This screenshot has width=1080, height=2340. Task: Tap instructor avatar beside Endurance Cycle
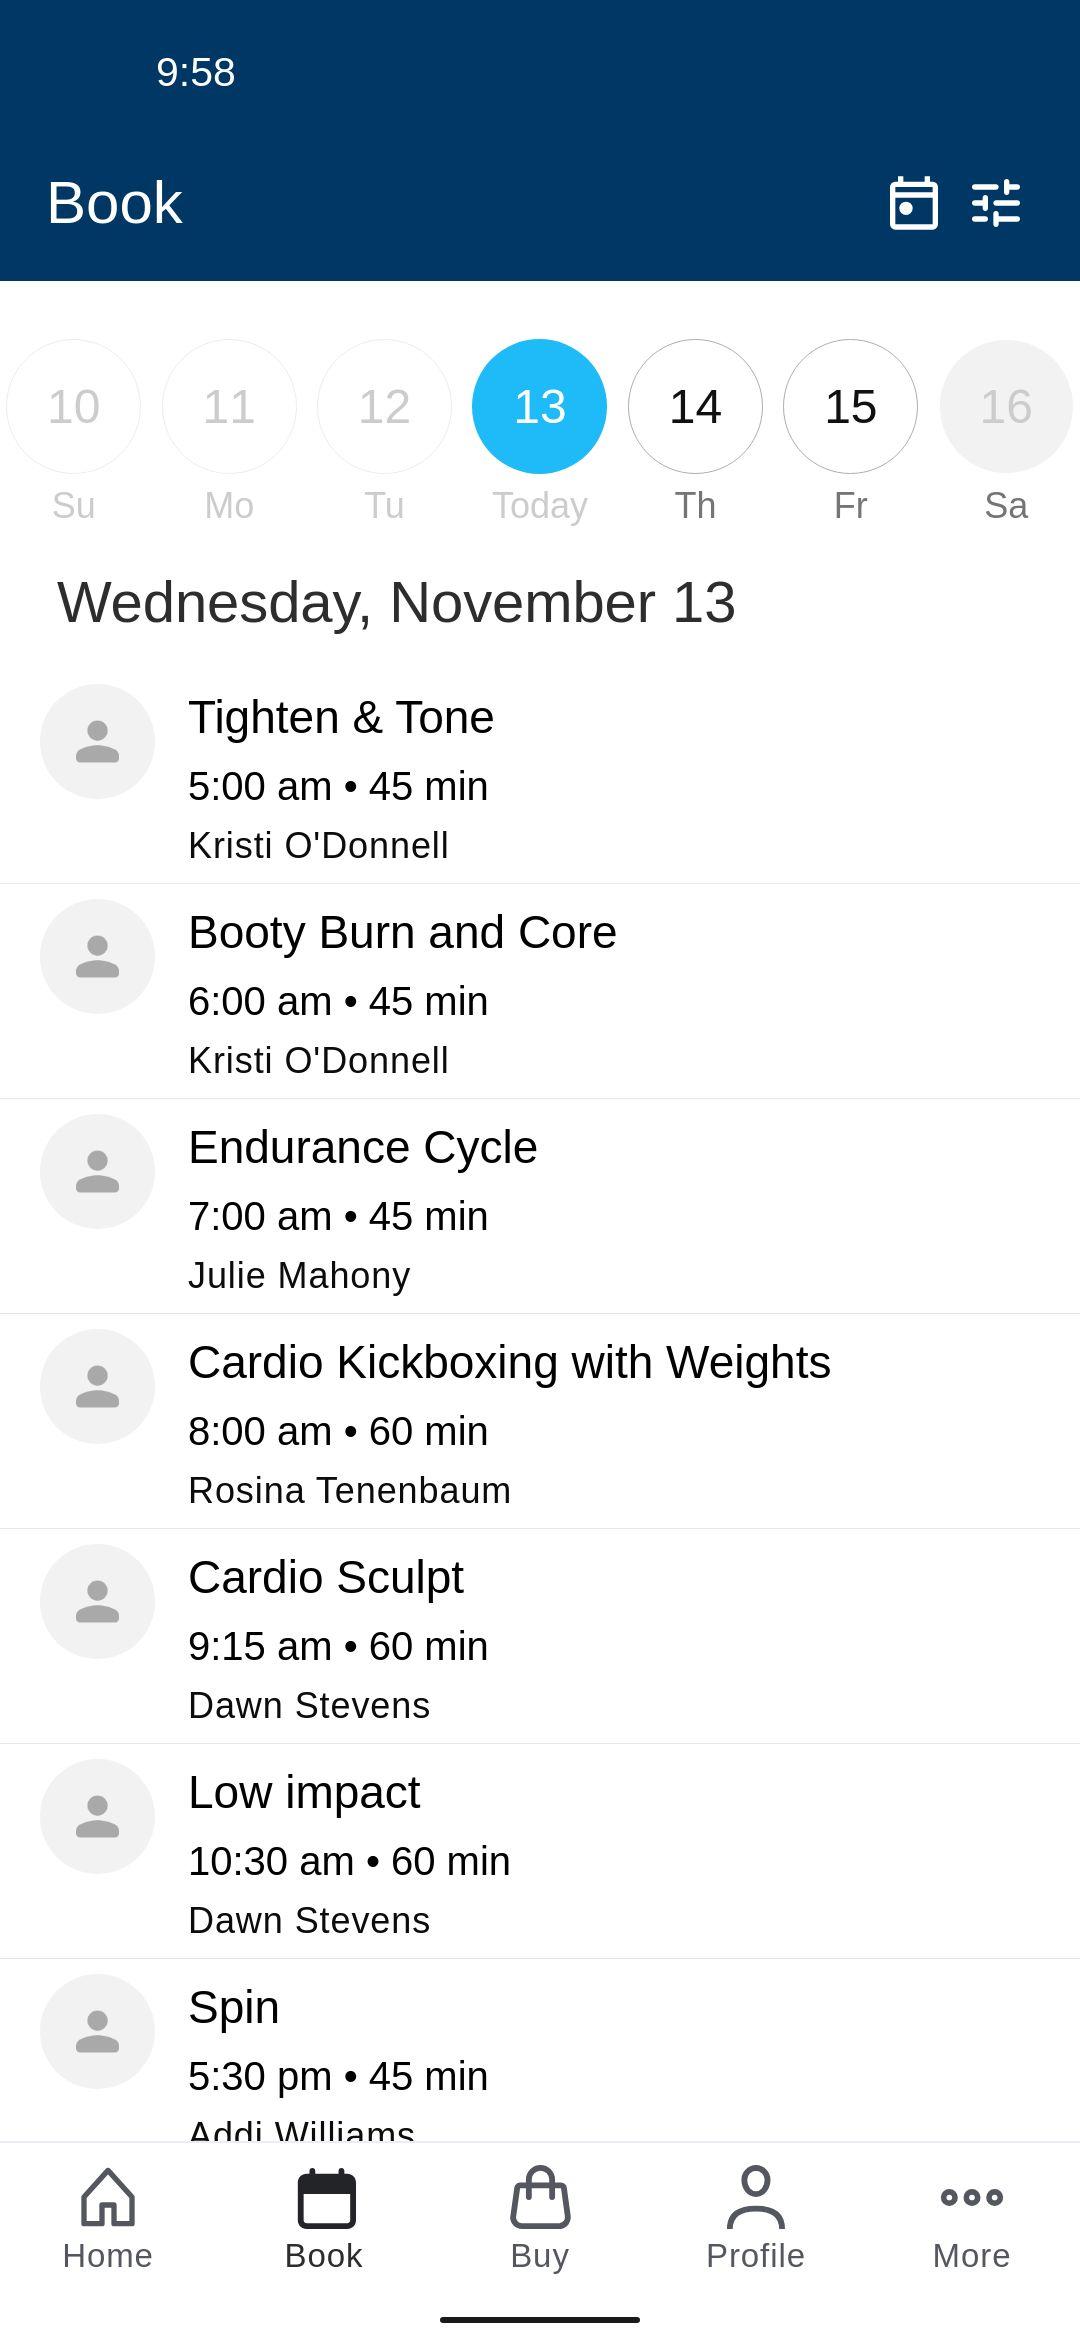click(97, 1171)
